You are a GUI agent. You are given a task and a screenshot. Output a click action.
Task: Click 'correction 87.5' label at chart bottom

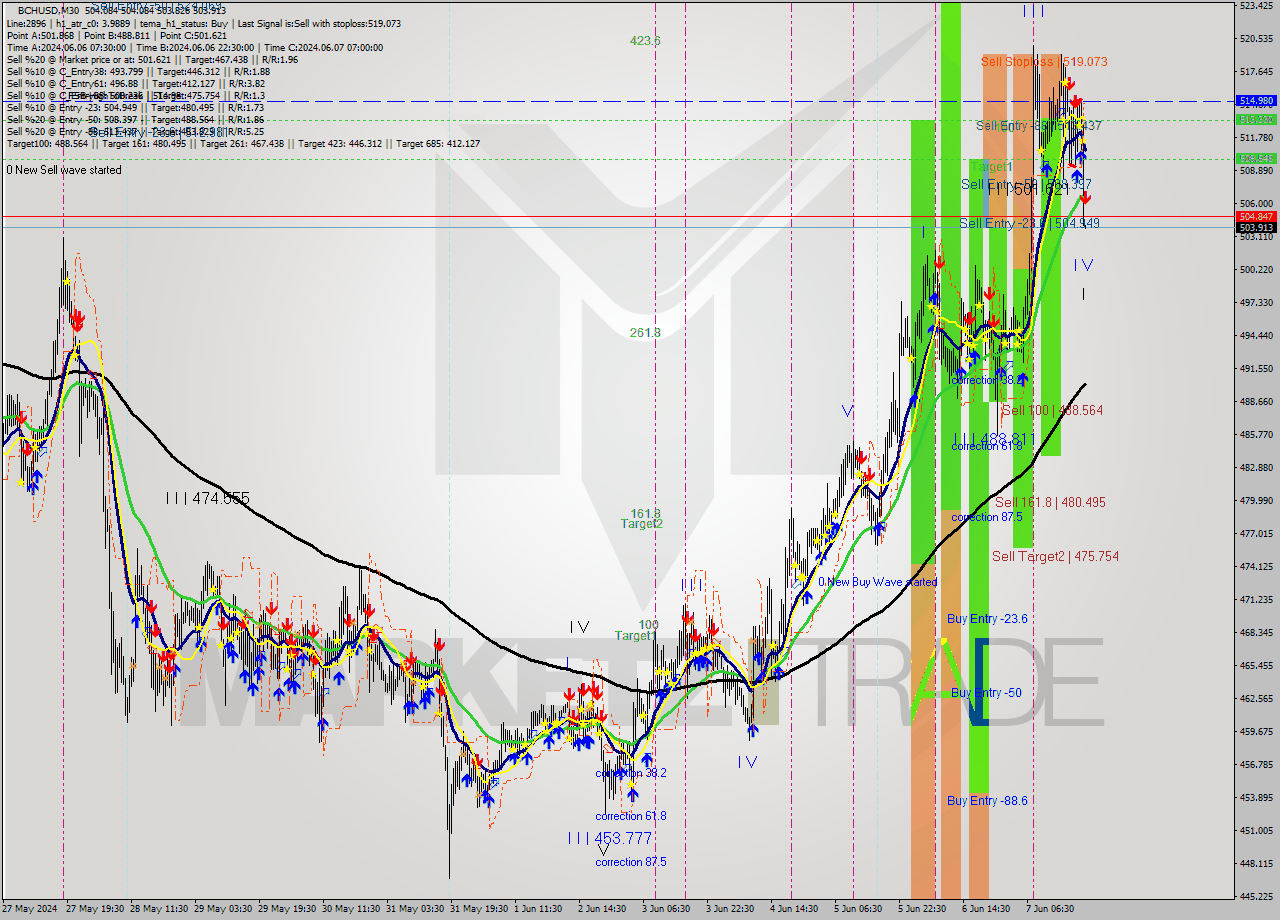(631, 862)
